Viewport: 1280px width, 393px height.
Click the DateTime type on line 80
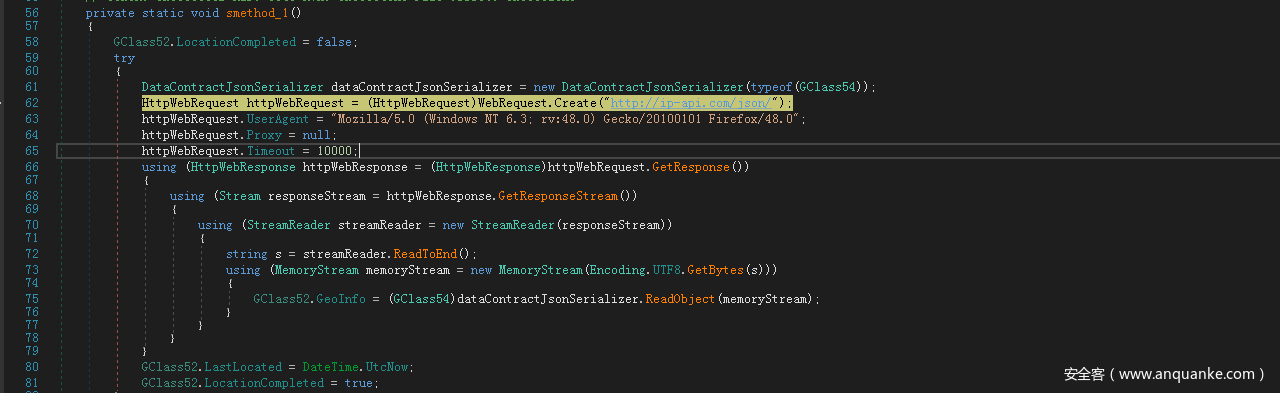click(x=331, y=367)
